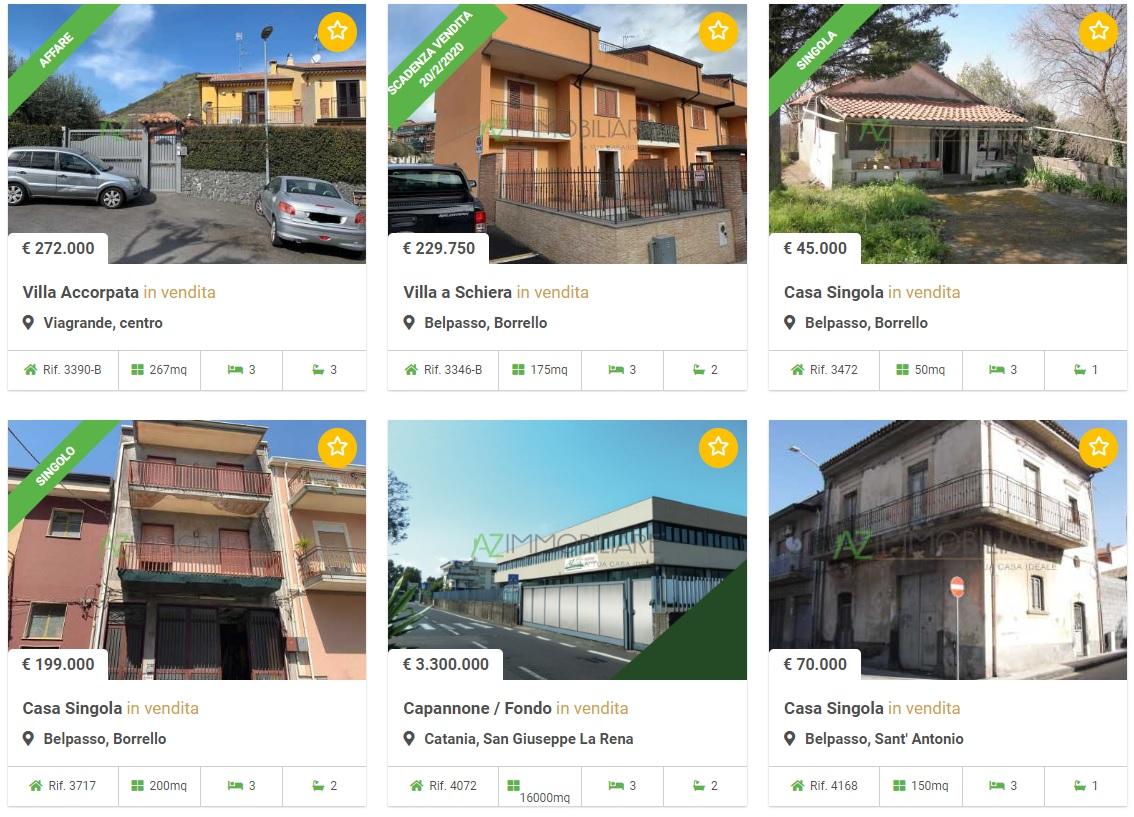This screenshot has width=1134, height=817.
Task: Open photo of Casa Singola Sant' Antonio
Action: tap(948, 549)
